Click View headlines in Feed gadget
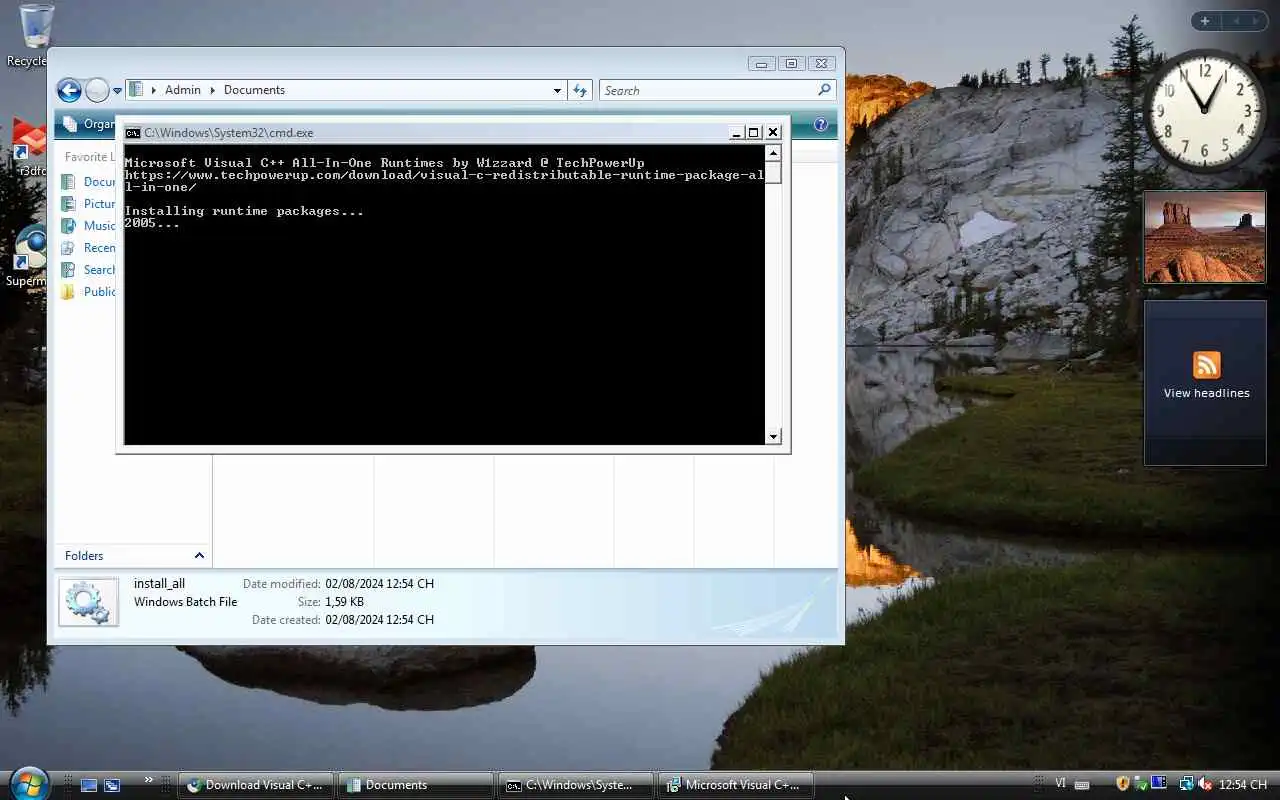 click(x=1206, y=393)
